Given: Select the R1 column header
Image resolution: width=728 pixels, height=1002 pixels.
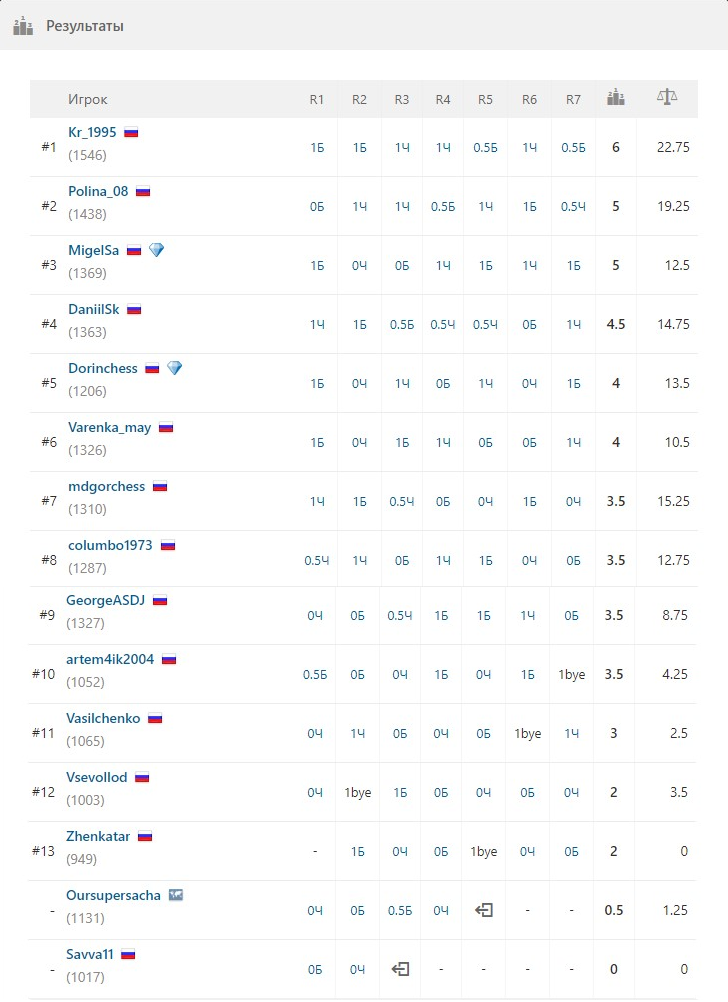Looking at the screenshot, I should pyautogui.click(x=316, y=100).
